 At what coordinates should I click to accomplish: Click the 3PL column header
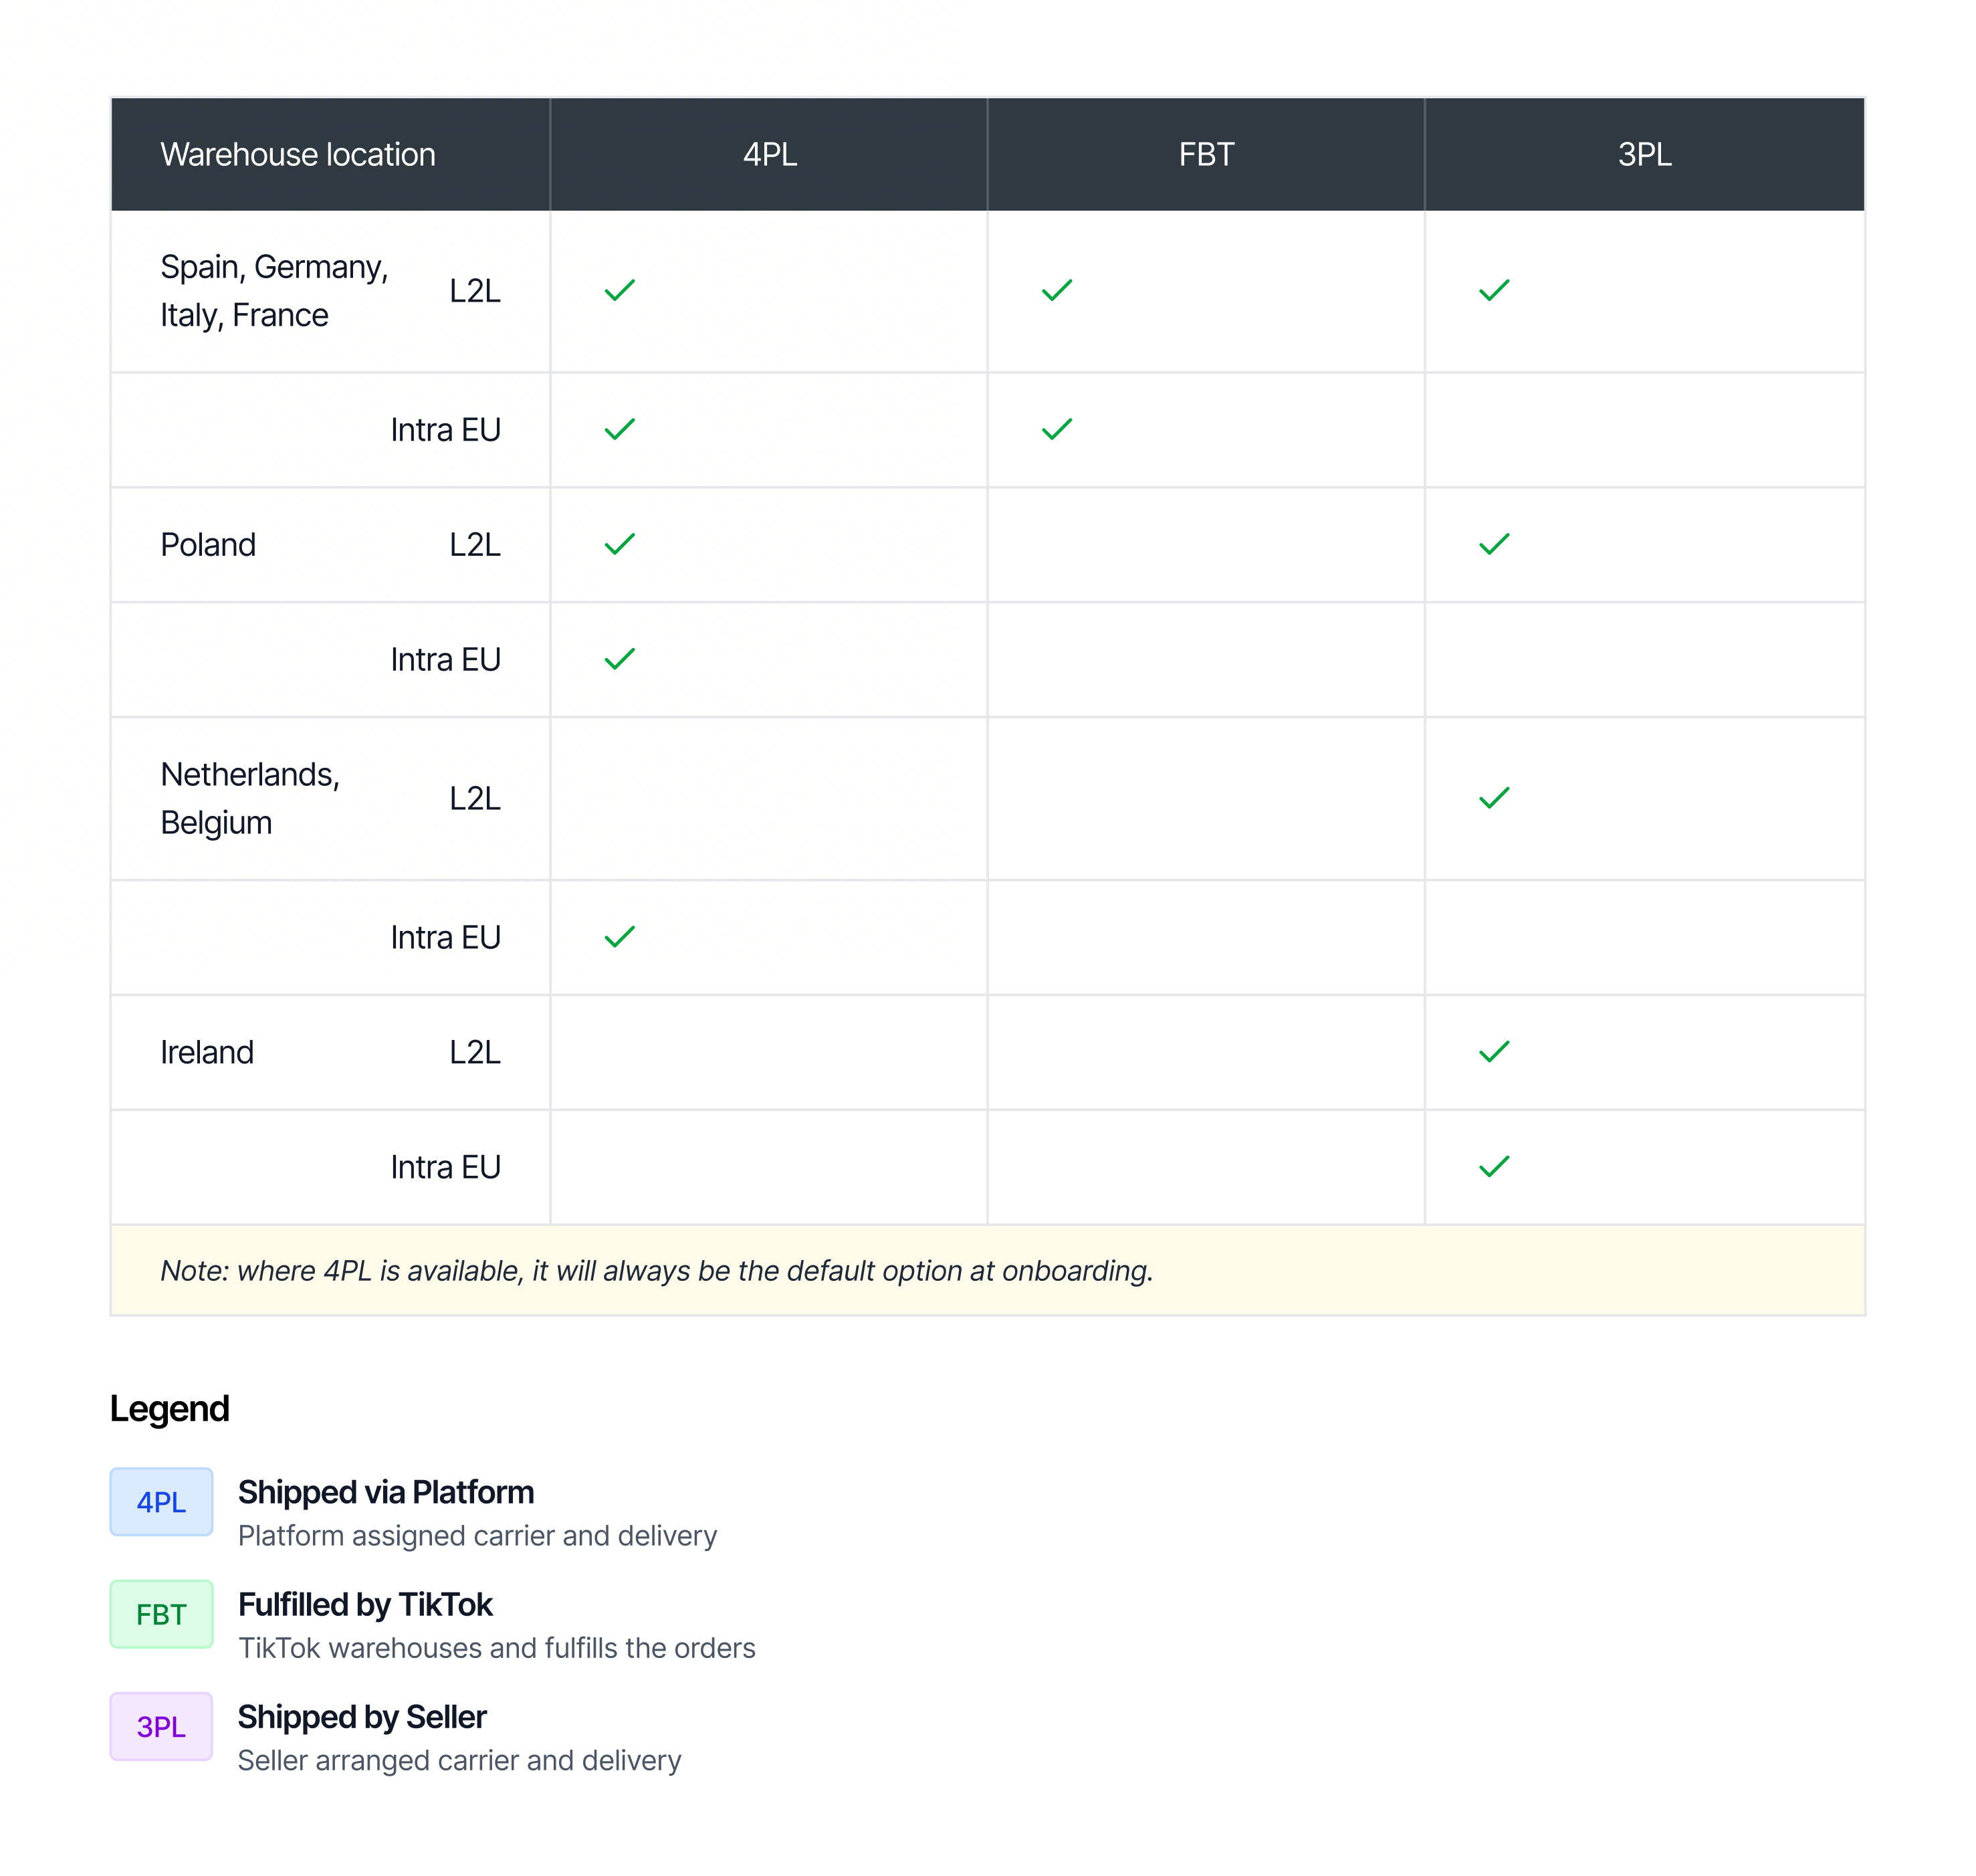[1644, 154]
